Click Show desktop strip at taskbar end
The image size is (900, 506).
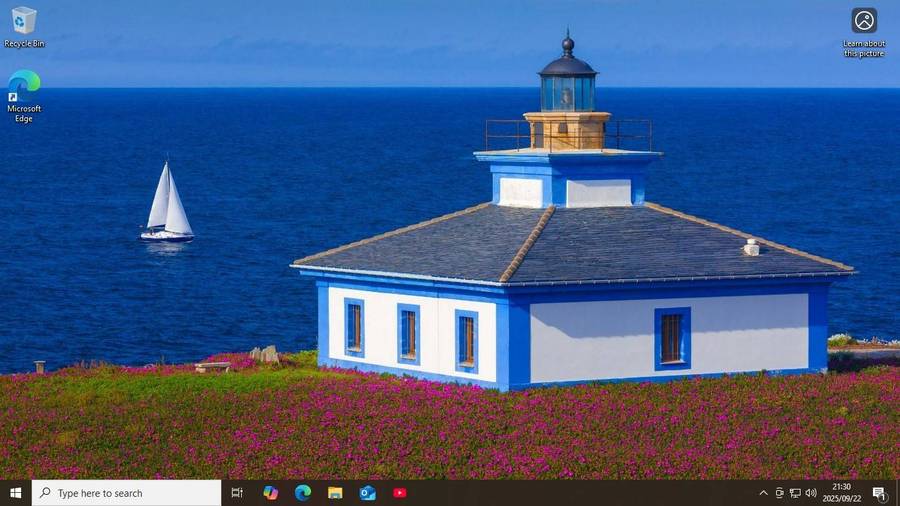[898, 493]
